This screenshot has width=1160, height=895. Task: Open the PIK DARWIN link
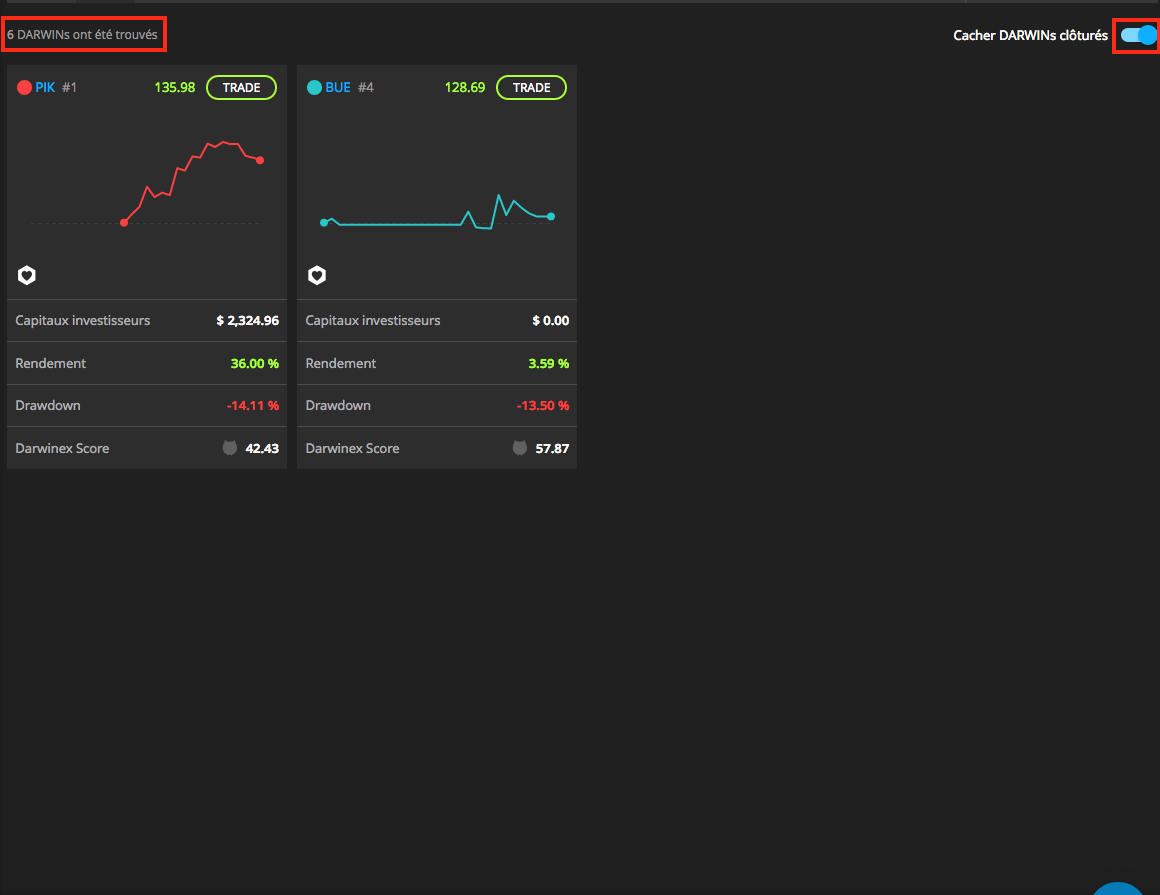pos(45,87)
